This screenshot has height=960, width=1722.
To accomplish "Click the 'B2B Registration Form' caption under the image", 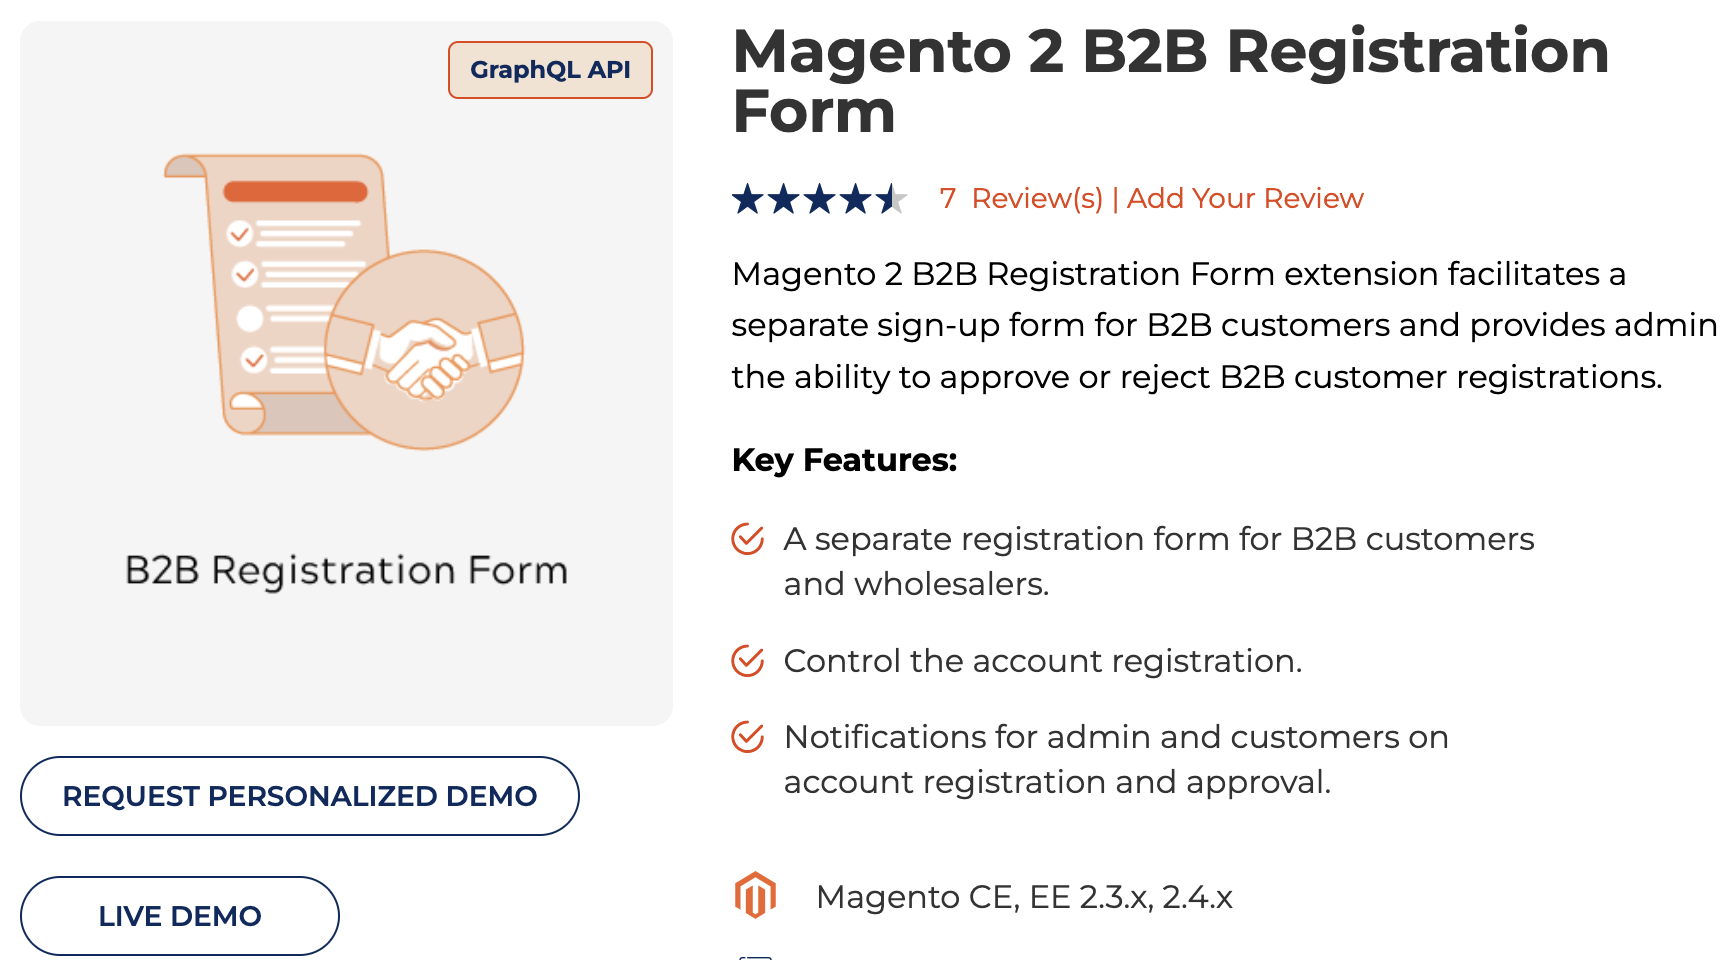I will click(346, 570).
